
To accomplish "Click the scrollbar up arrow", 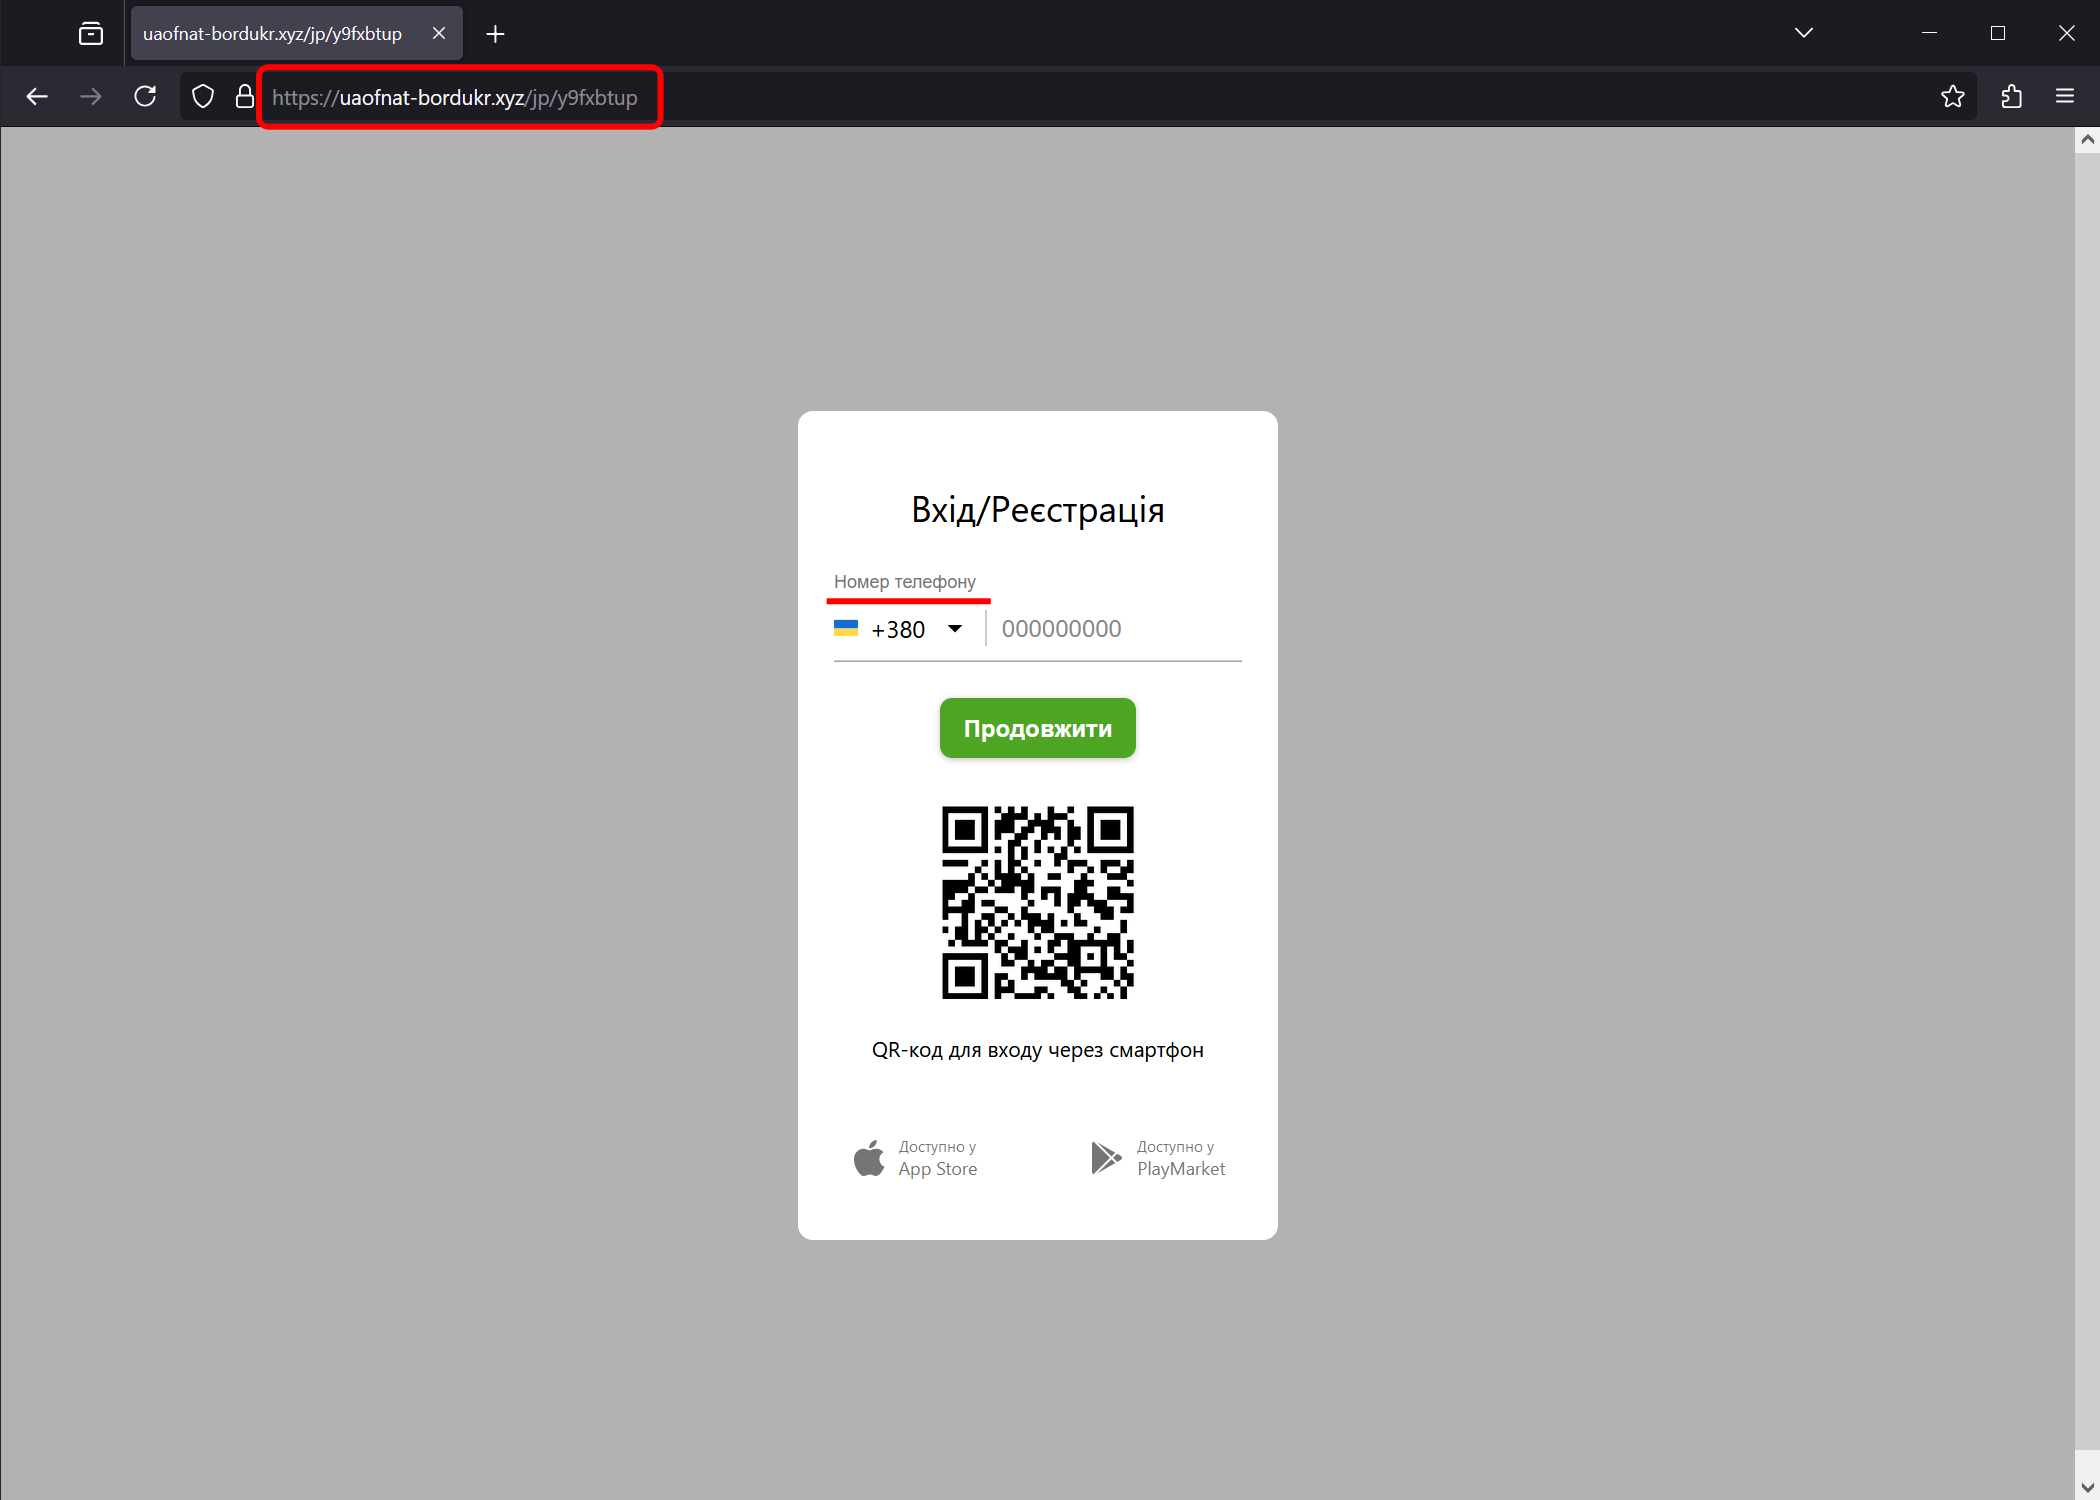I will (x=2087, y=140).
